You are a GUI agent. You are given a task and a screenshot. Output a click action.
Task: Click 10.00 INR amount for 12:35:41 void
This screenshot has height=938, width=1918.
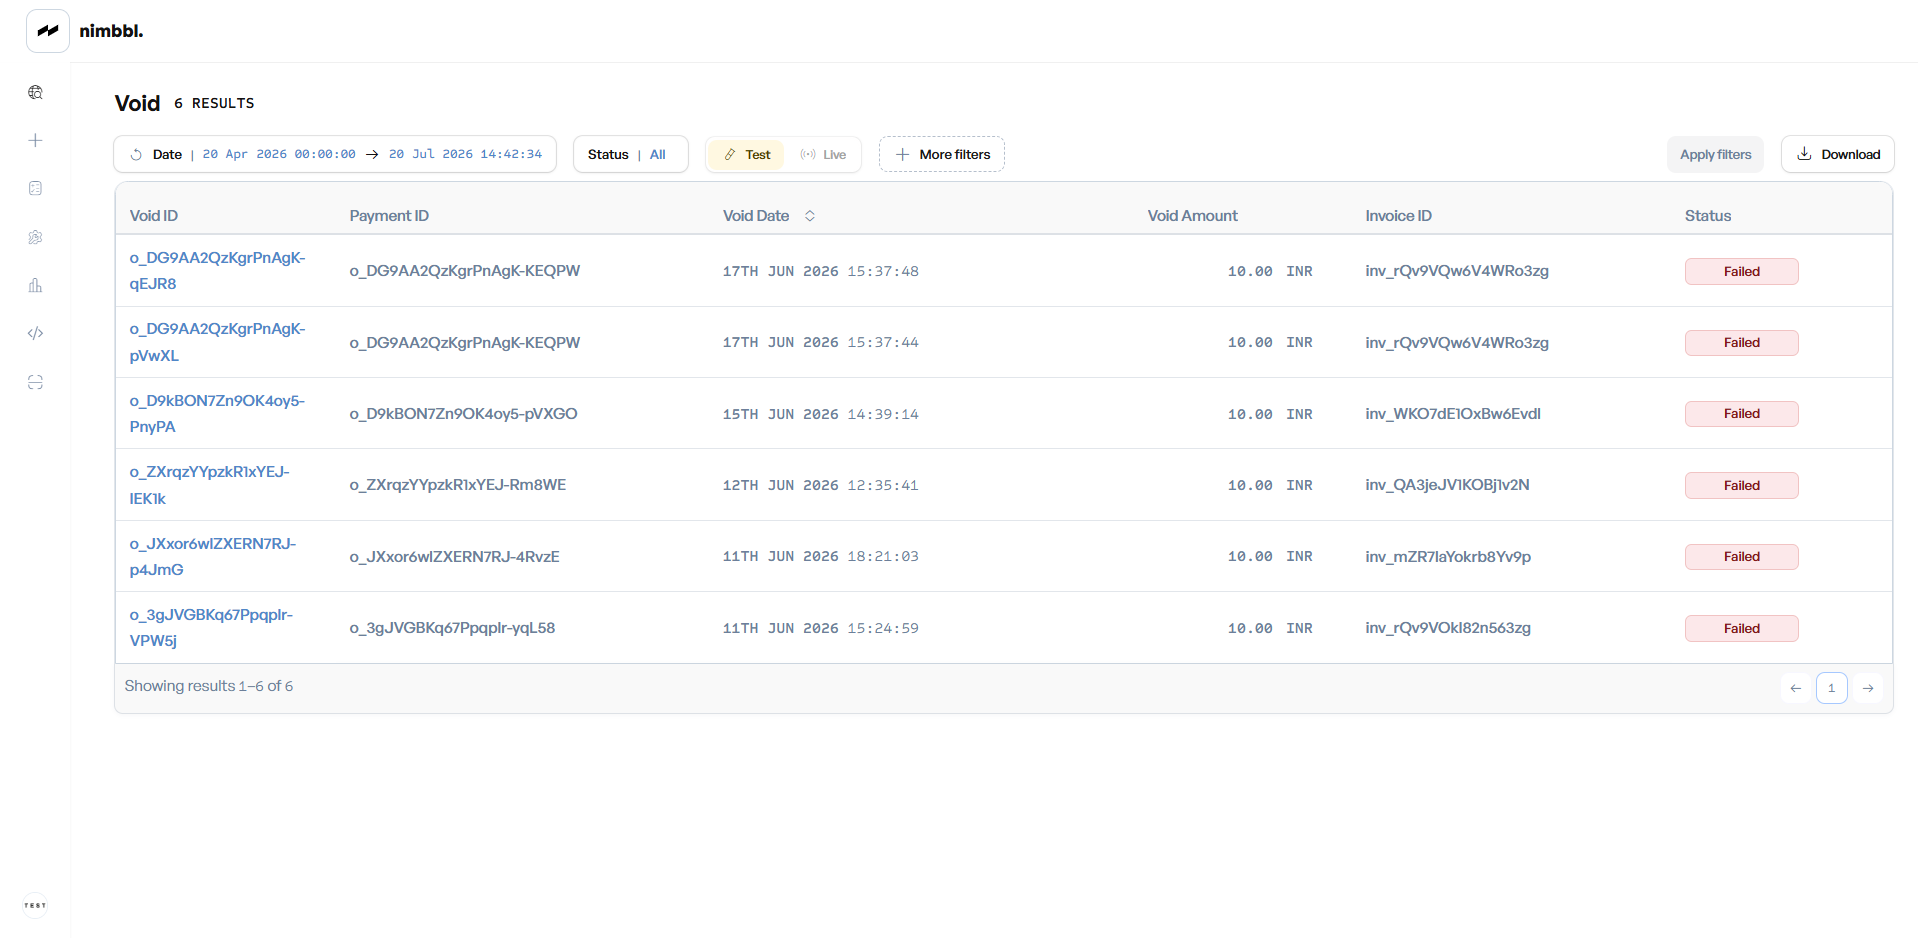pos(1270,486)
